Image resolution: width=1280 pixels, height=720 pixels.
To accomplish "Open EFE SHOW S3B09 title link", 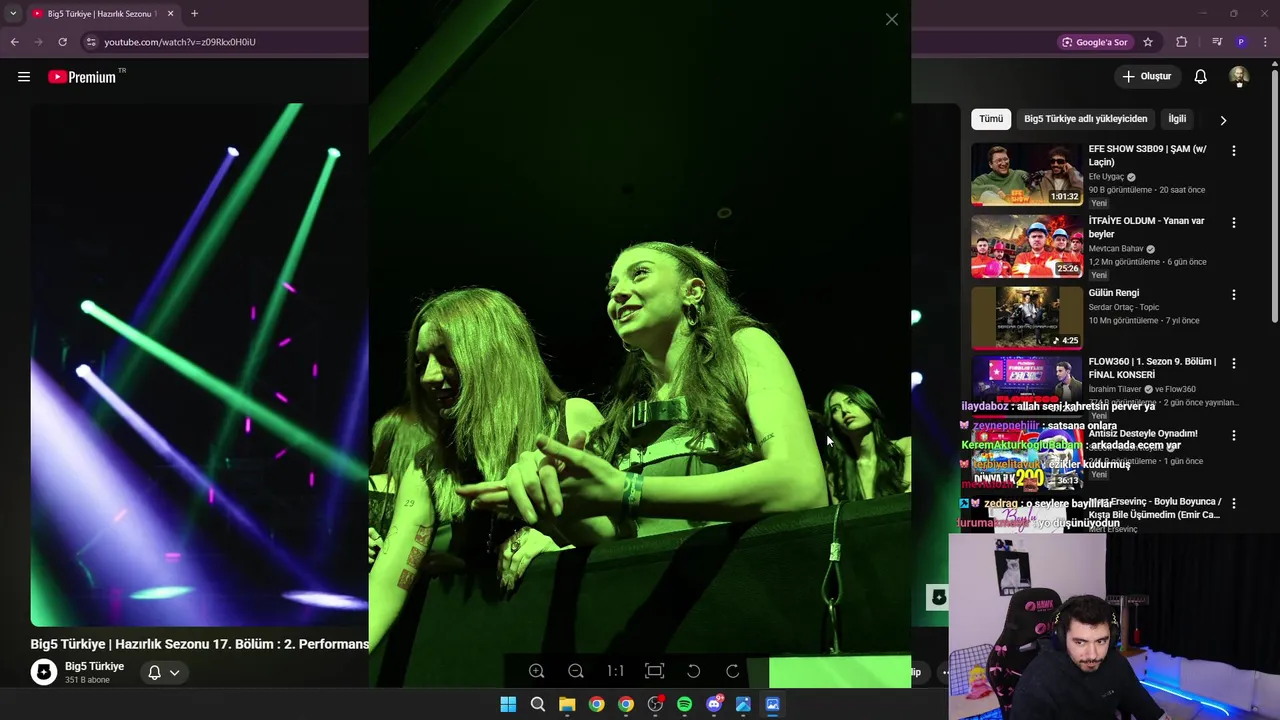I will (1147, 155).
